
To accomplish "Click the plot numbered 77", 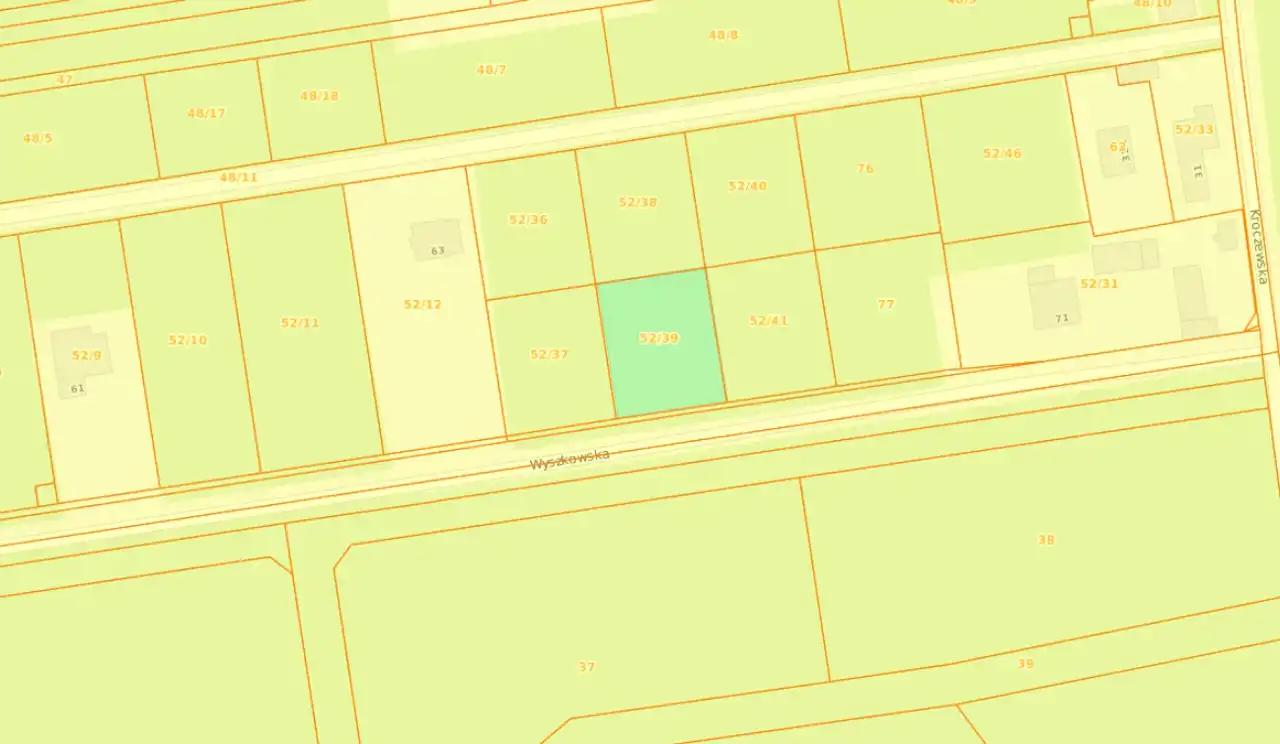I will pos(885,305).
